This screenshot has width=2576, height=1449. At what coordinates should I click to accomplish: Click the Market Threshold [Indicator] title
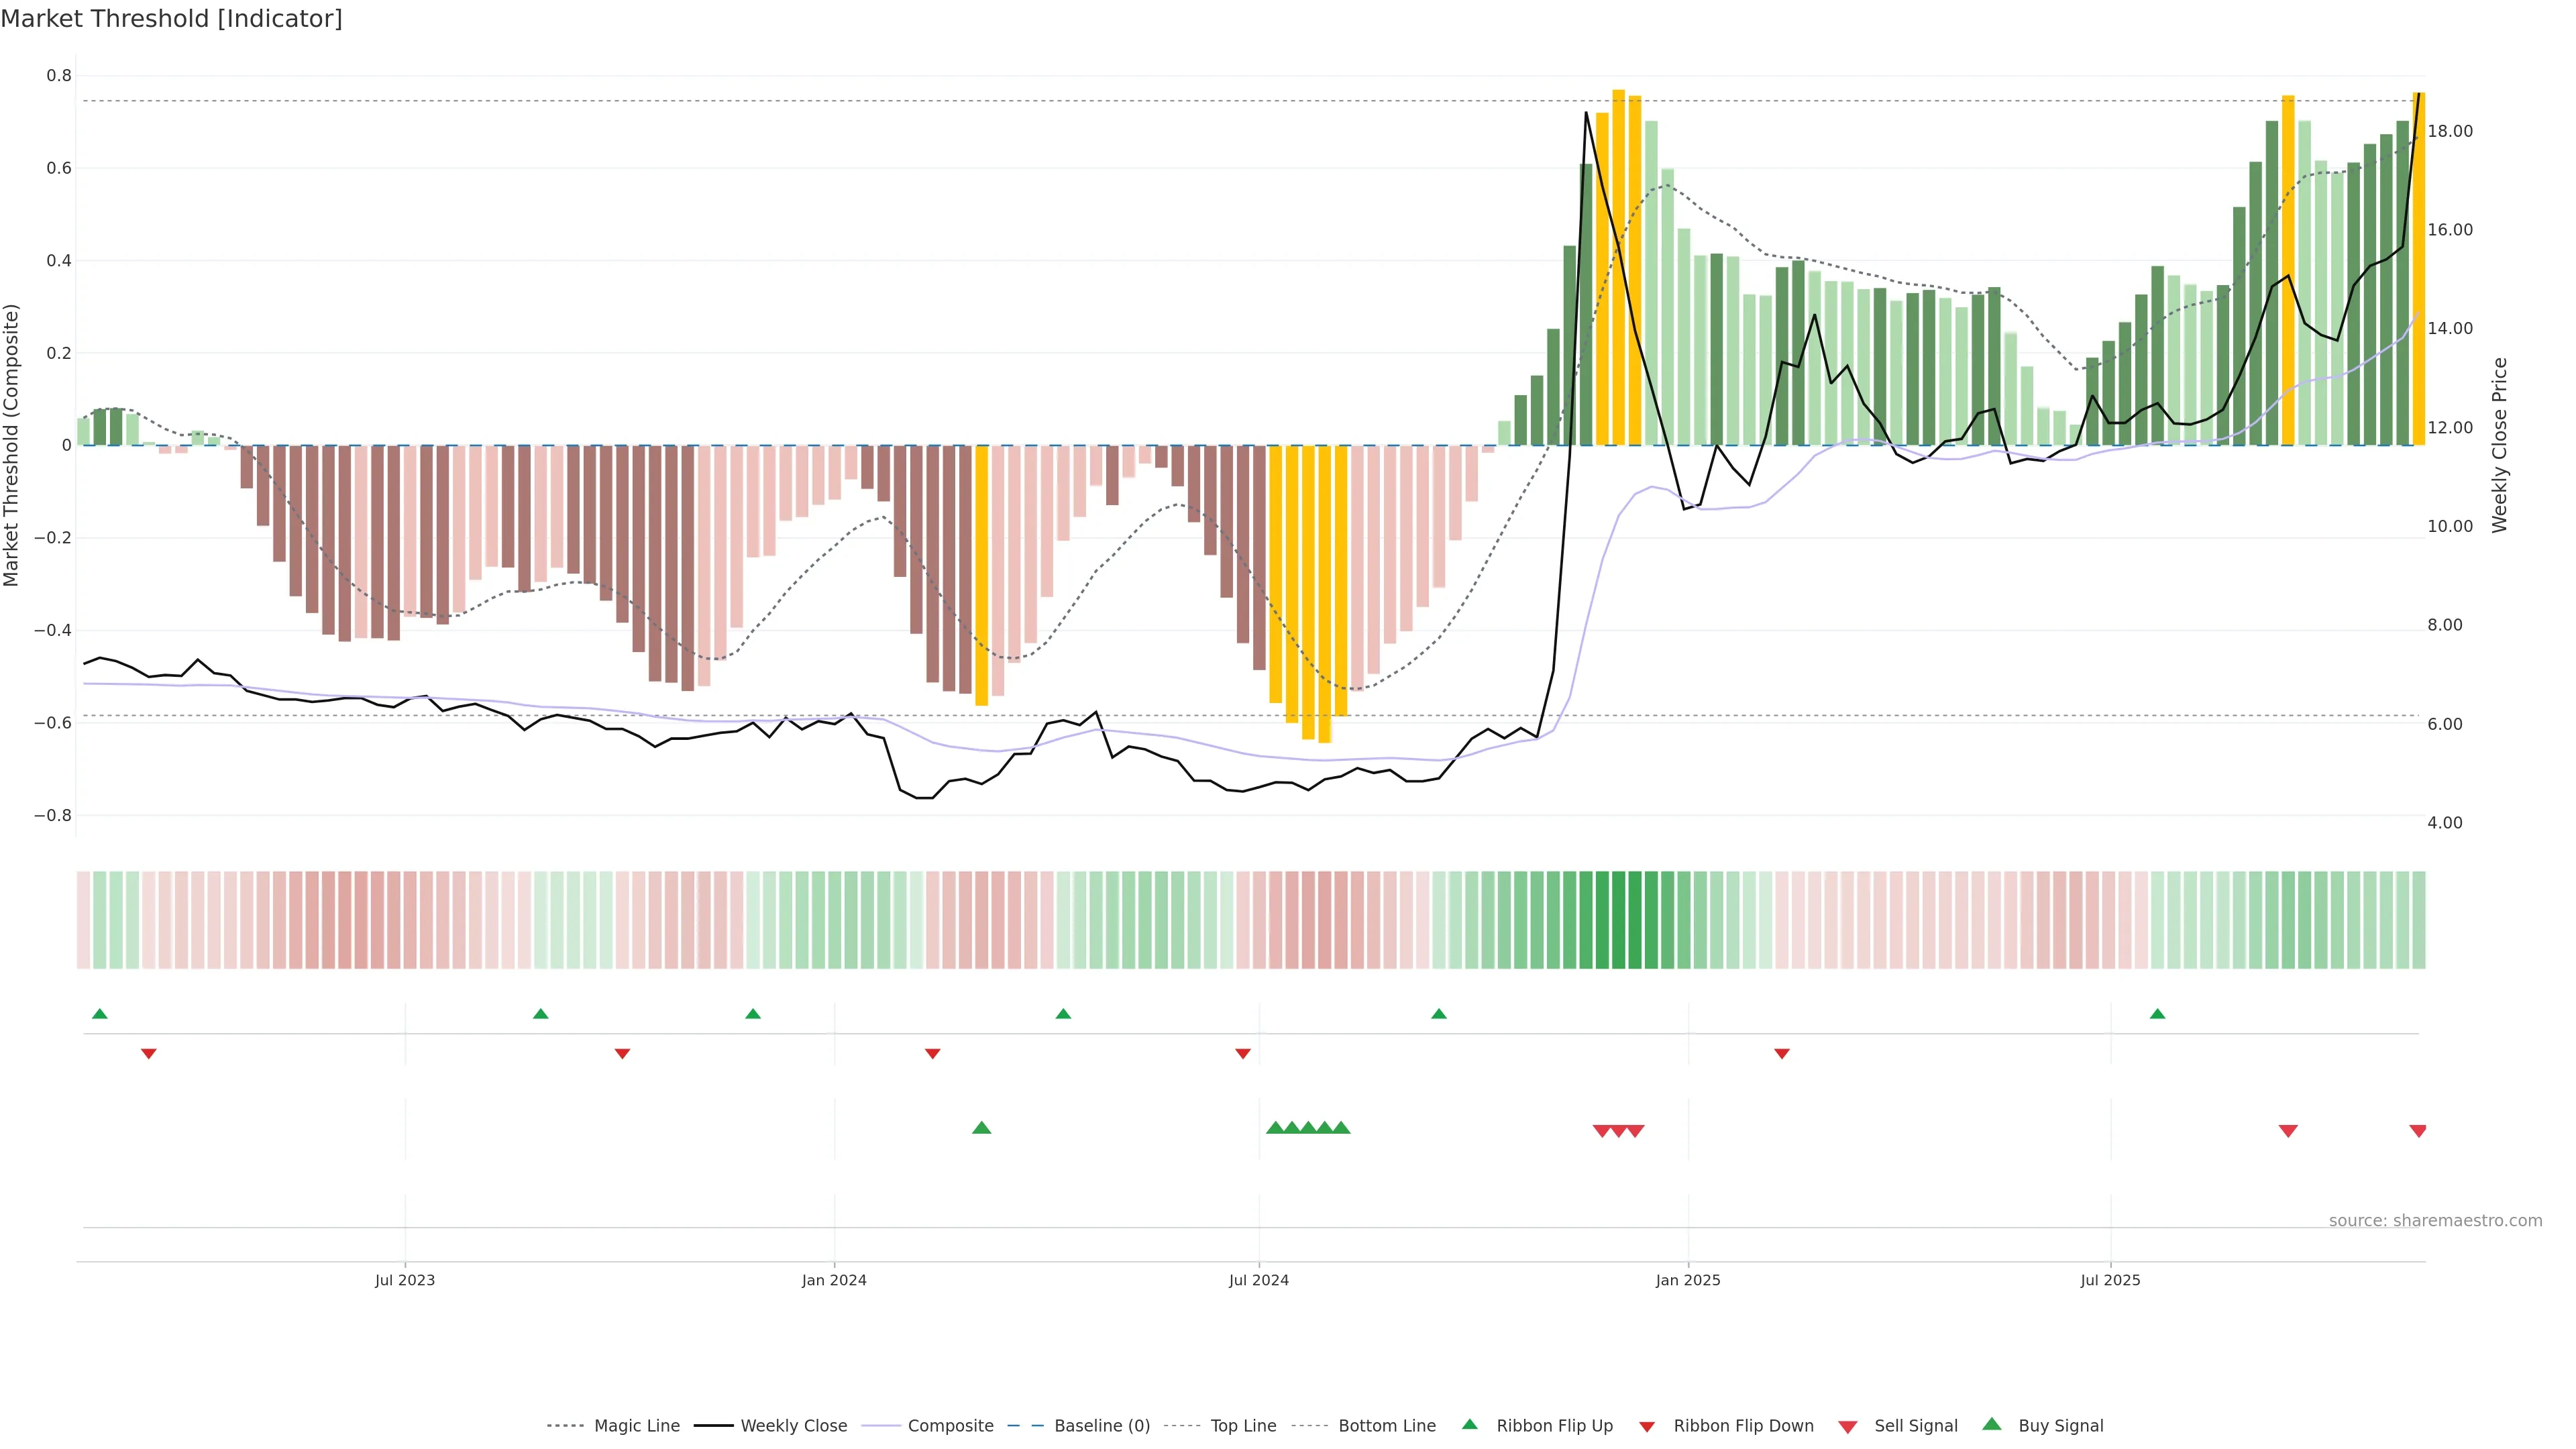coord(171,19)
